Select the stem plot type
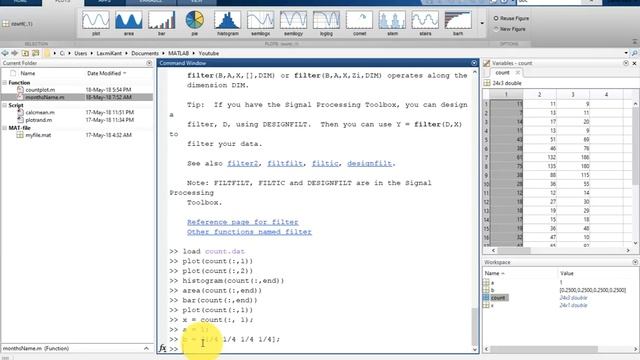The image size is (640, 360). (x=392, y=23)
